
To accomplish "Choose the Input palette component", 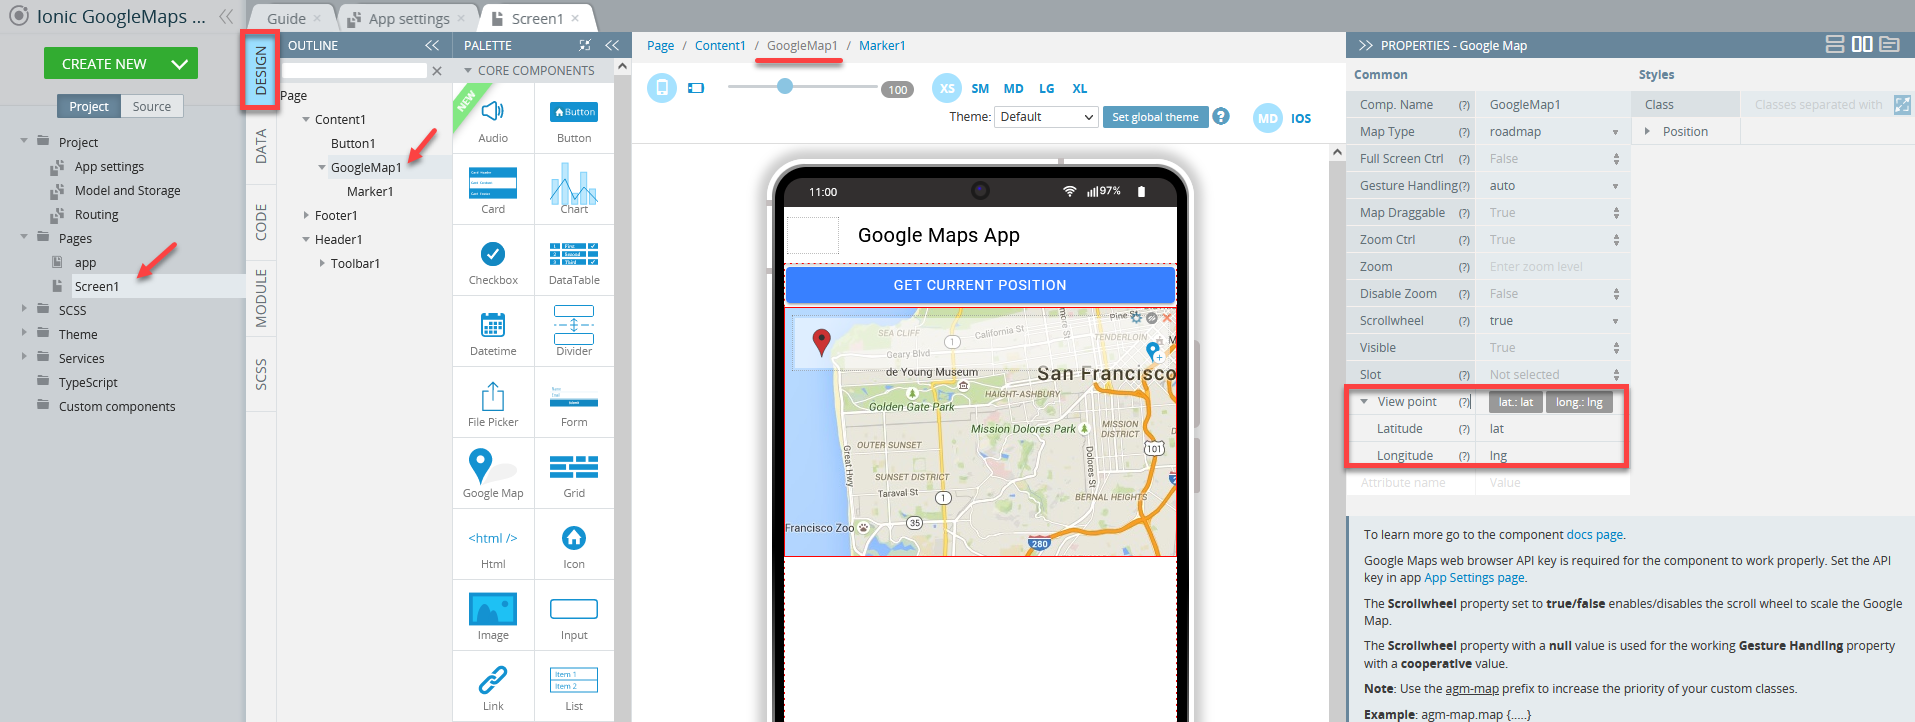I will (x=574, y=615).
